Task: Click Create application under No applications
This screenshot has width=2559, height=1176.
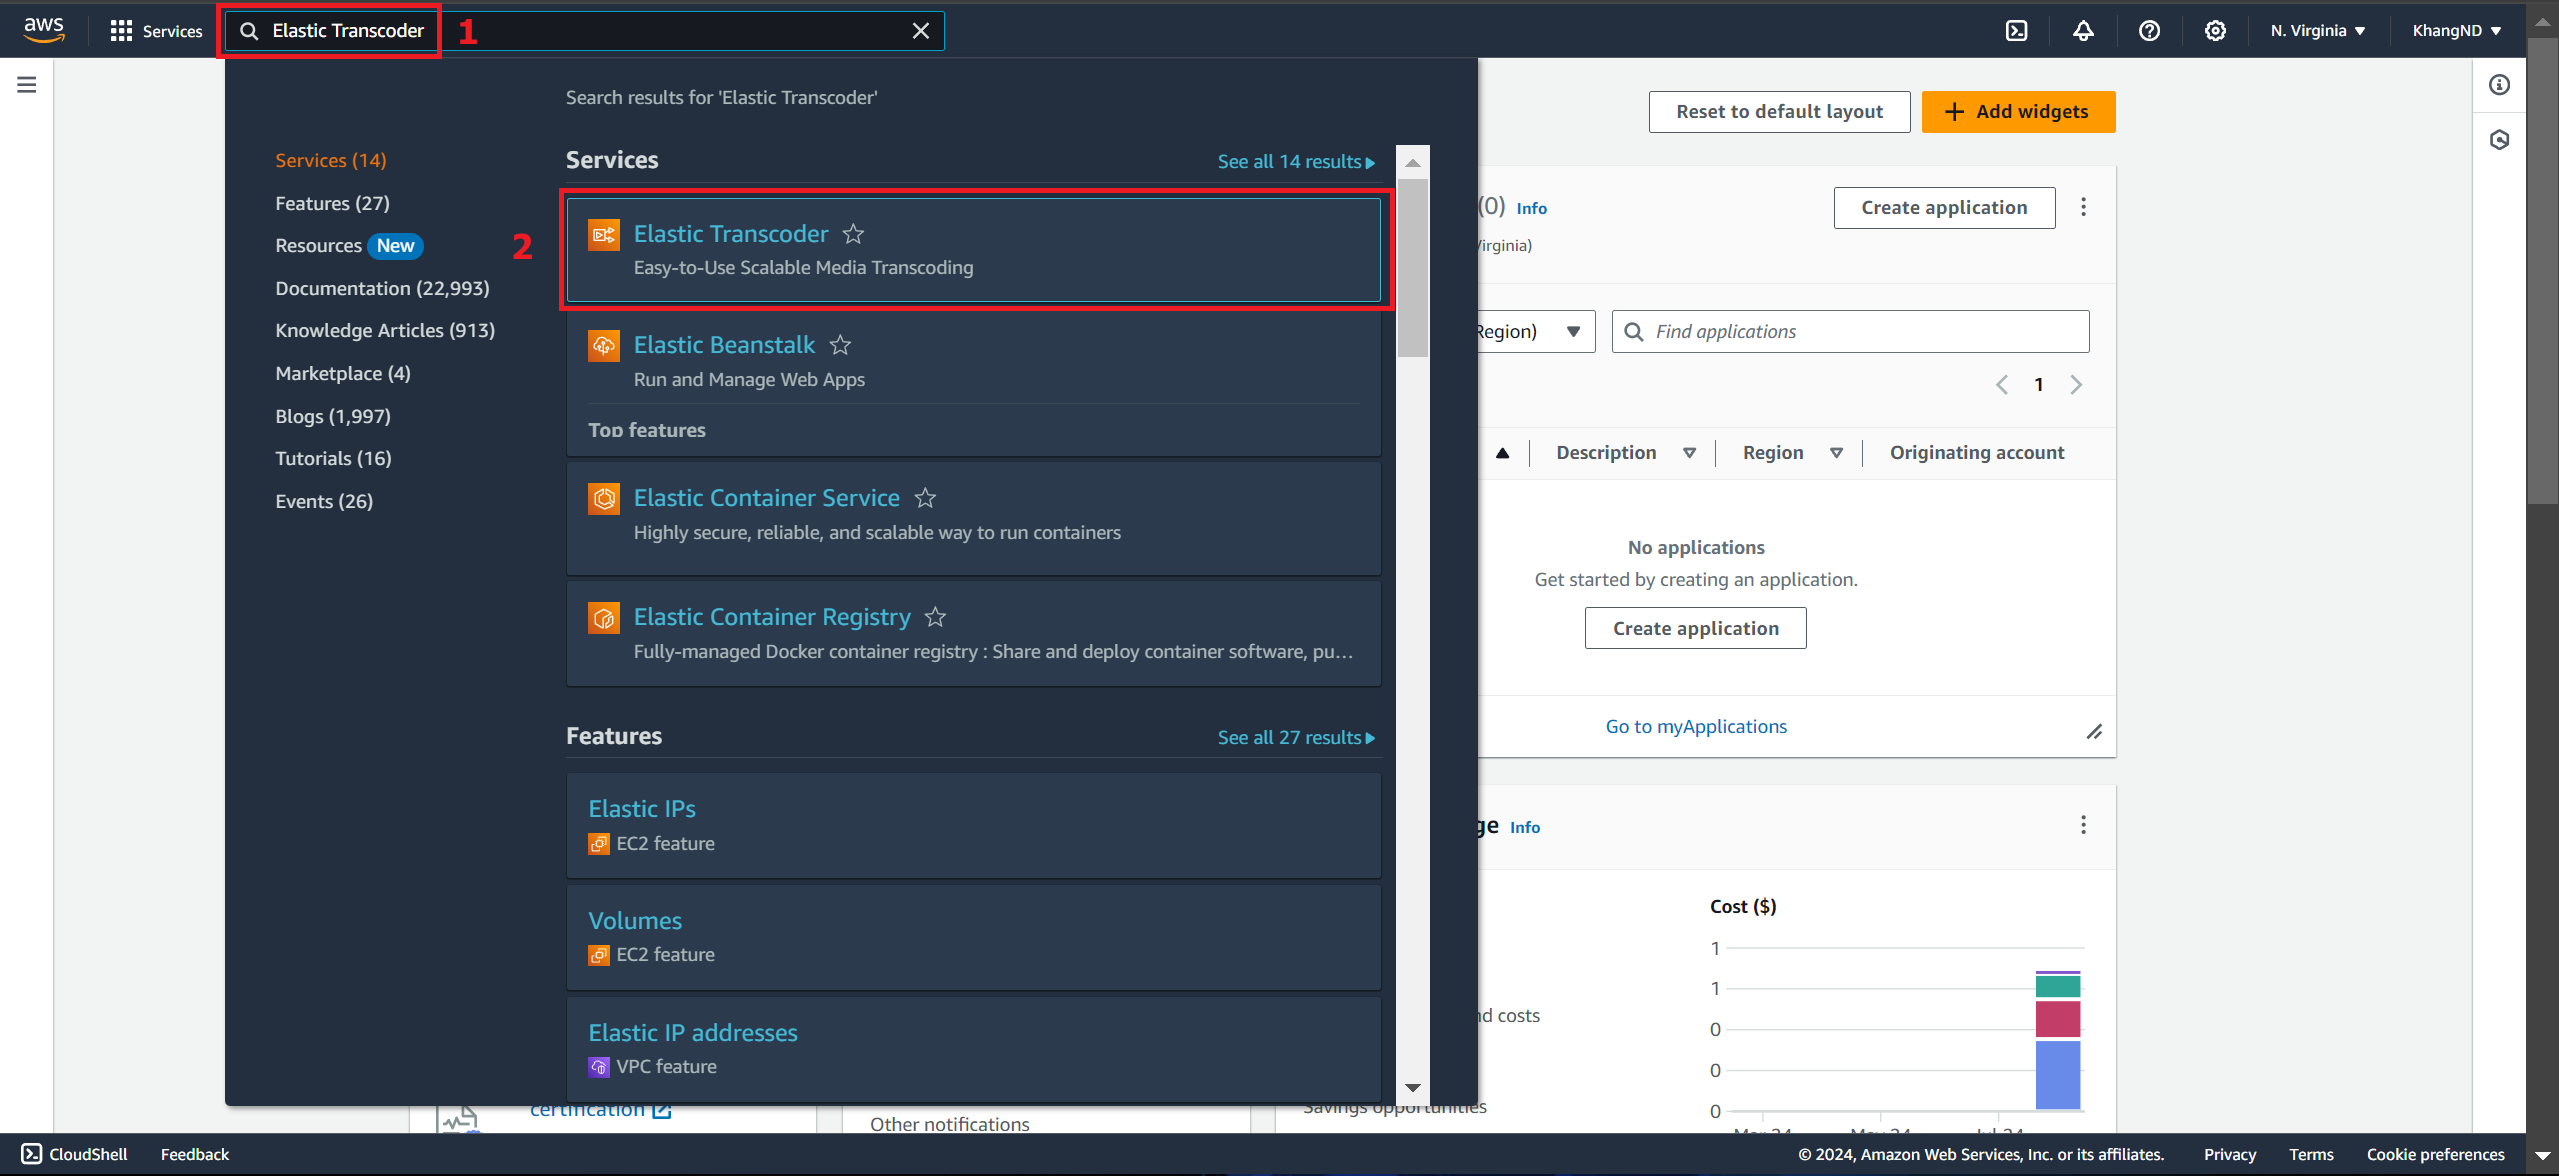Action: 1695,628
